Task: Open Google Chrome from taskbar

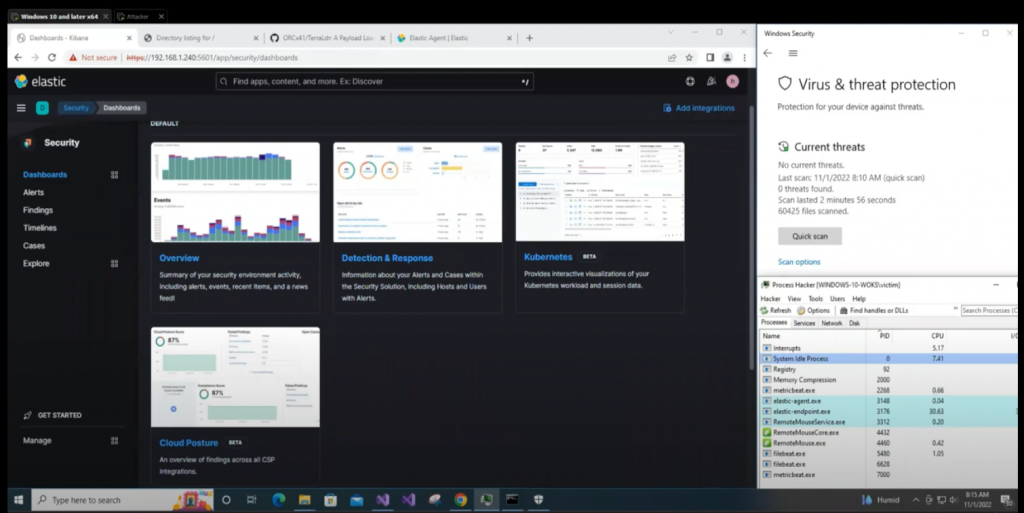Action: 461,500
